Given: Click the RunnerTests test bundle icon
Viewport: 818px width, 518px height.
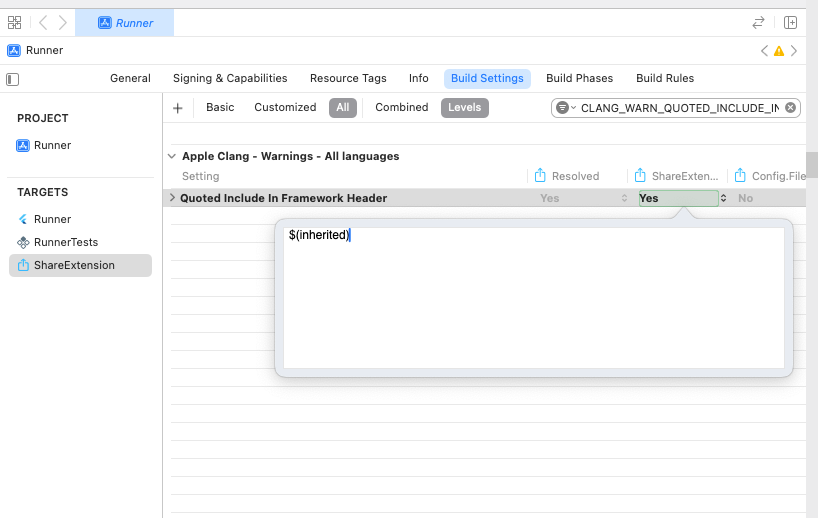Looking at the screenshot, I should [23, 242].
